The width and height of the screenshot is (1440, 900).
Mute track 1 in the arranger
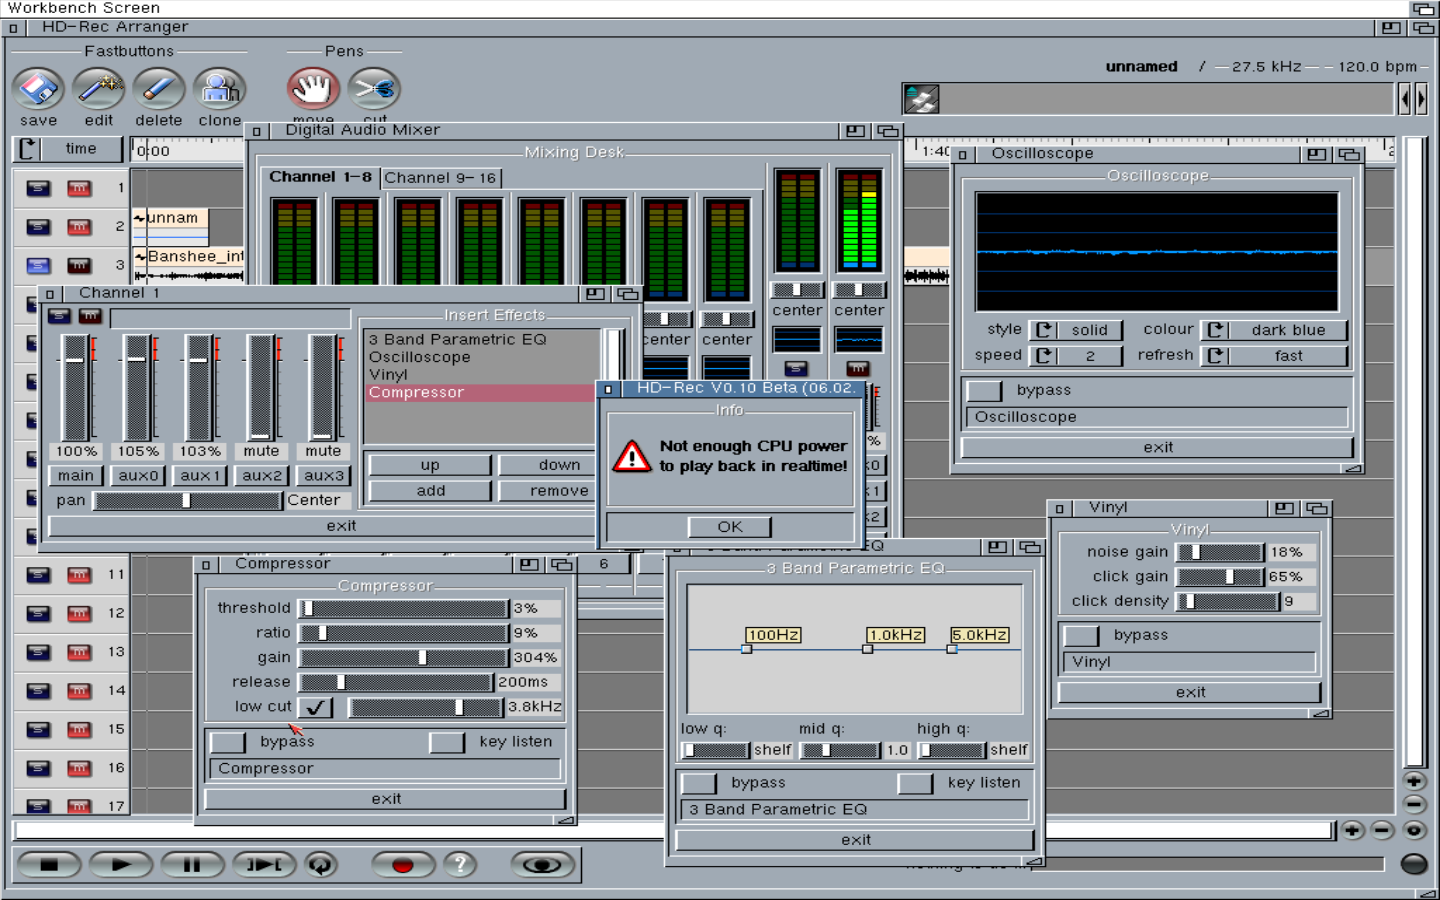click(79, 188)
